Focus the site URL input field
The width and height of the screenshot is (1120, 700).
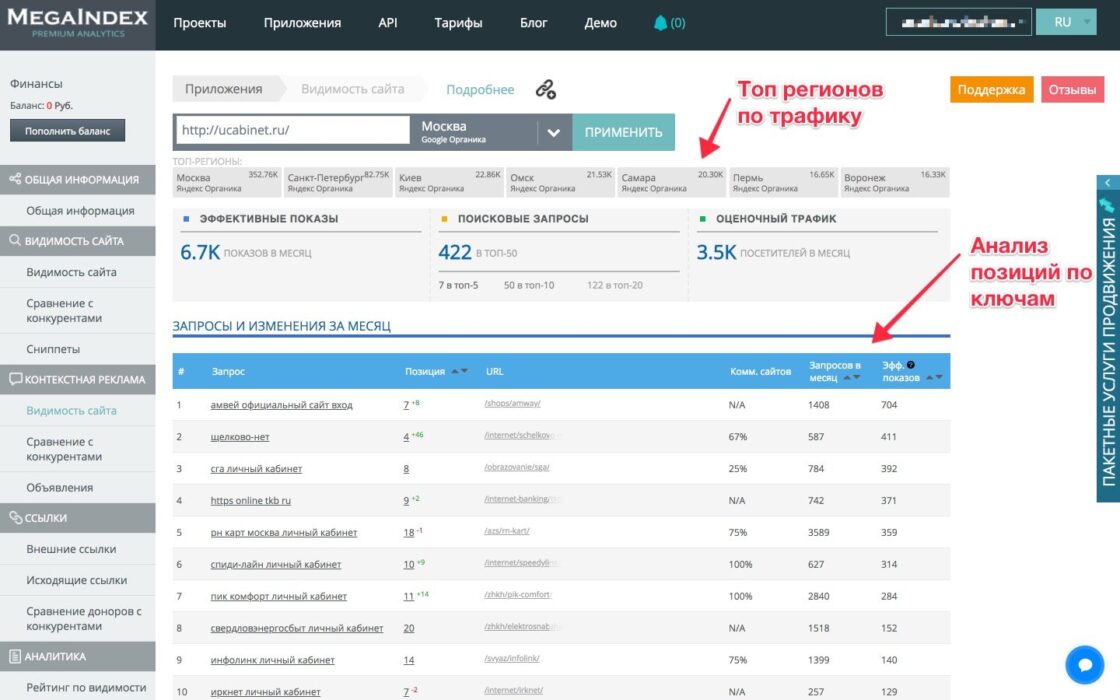pos(292,130)
